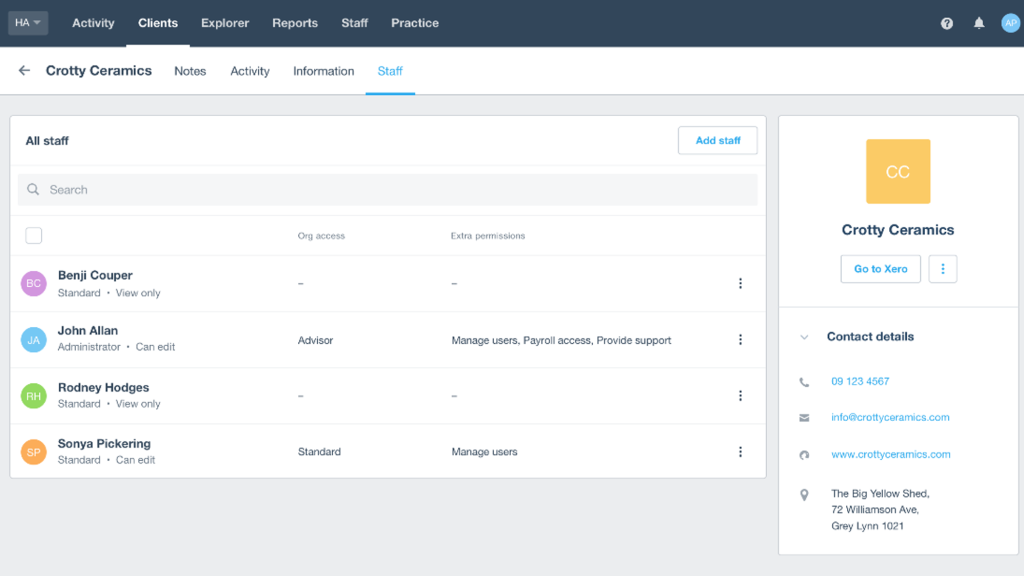Open row options for Sonya Pickering
The height and width of the screenshot is (576, 1024).
(740, 452)
